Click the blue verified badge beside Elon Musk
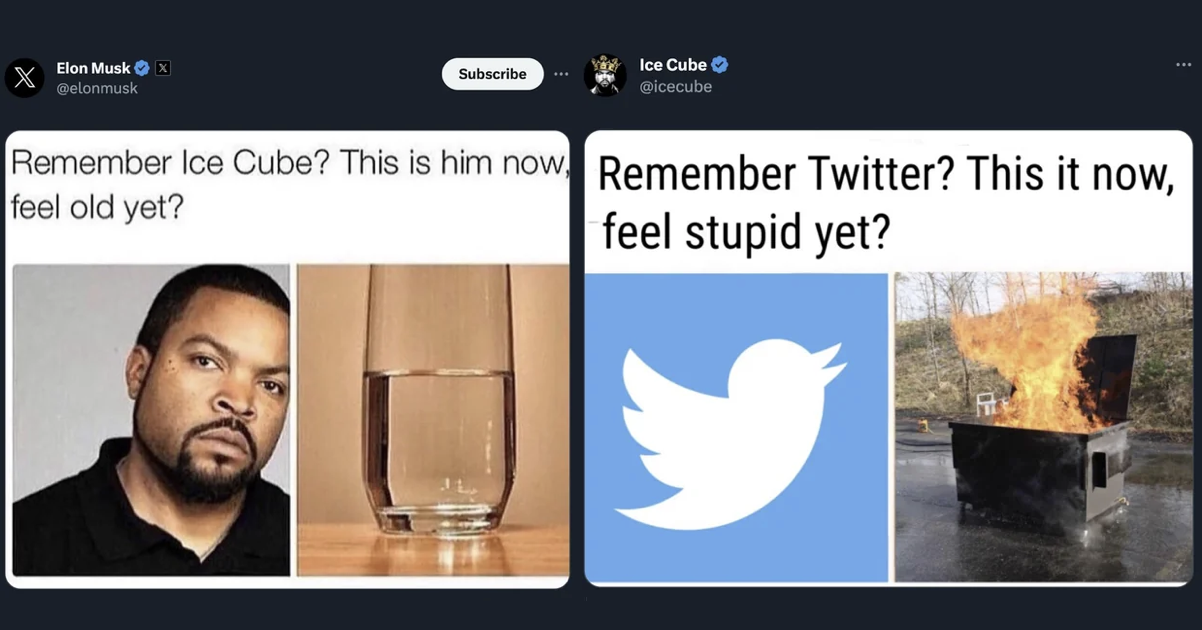Image resolution: width=1202 pixels, height=630 pixels. pos(142,68)
